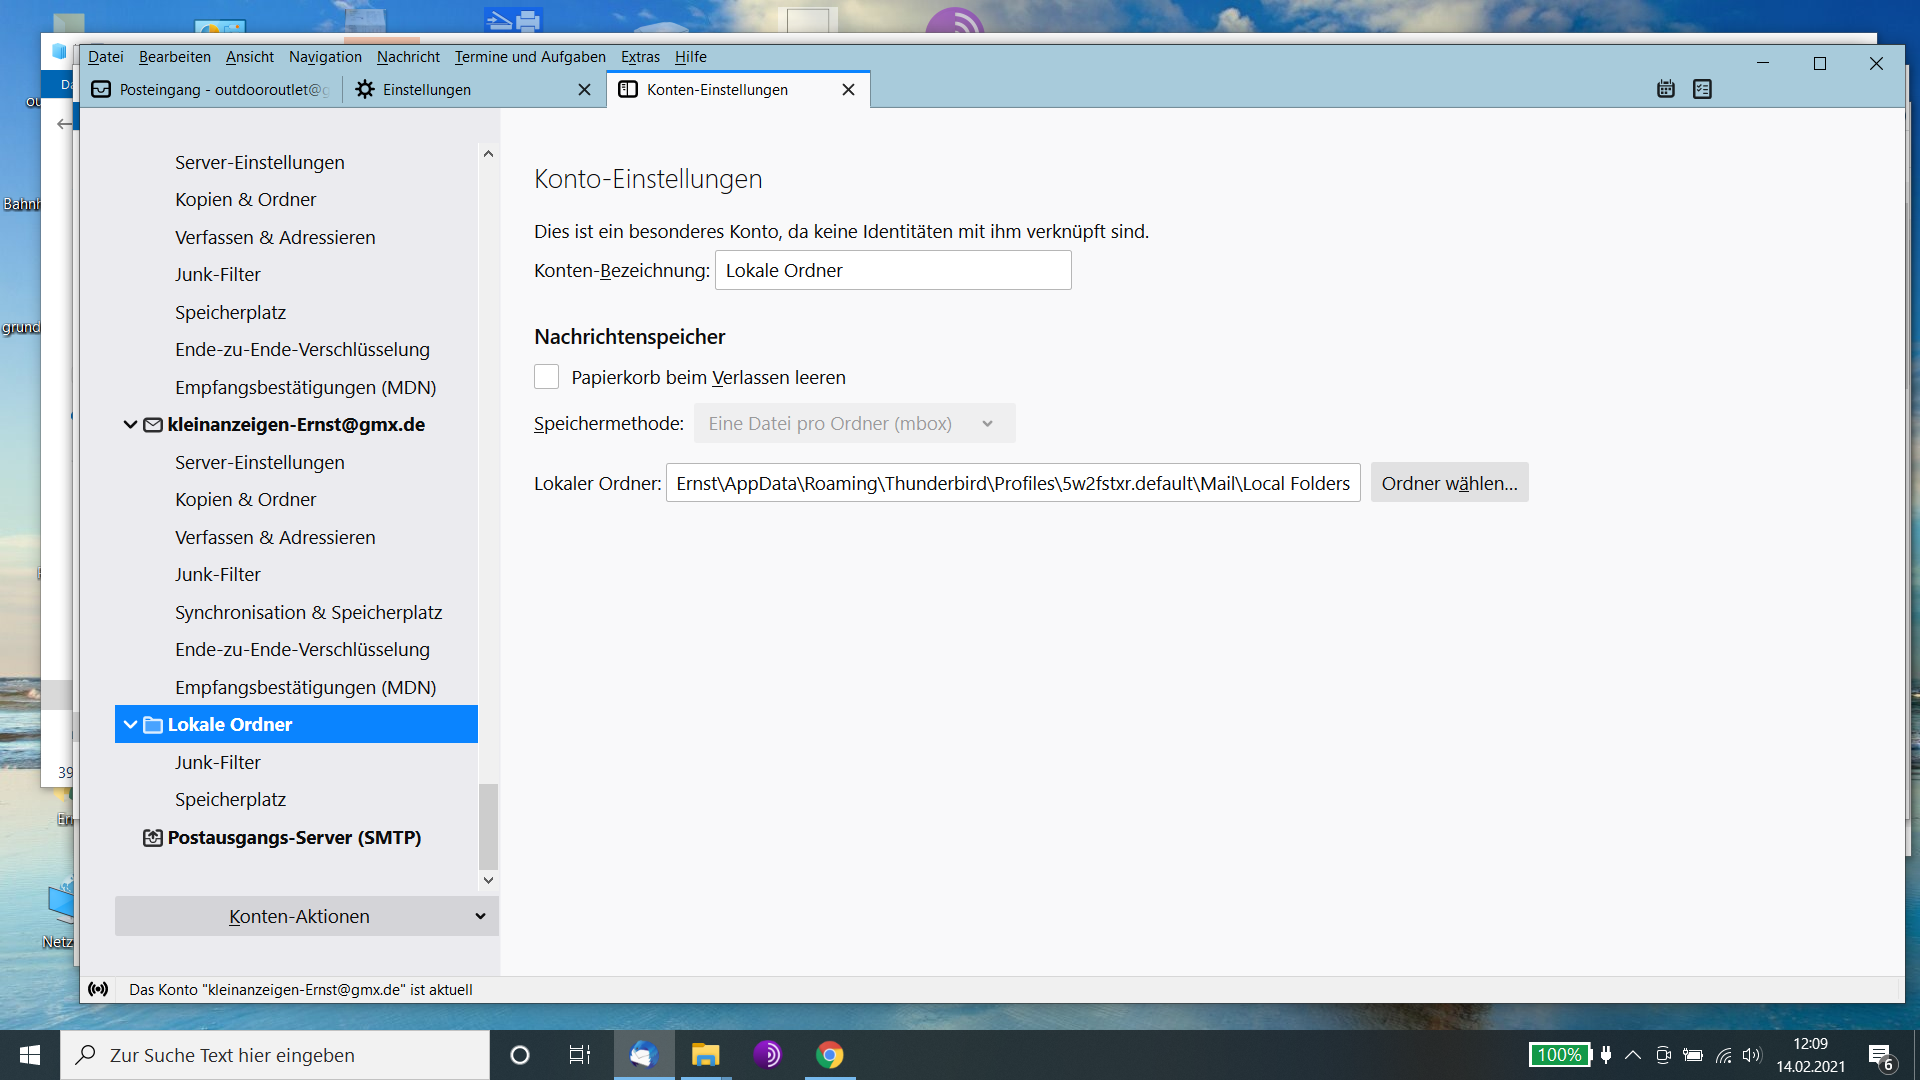
Task: Collapse the kleinanzeigen-Ernst@gmx.de account tree
Action: [x=130, y=425]
